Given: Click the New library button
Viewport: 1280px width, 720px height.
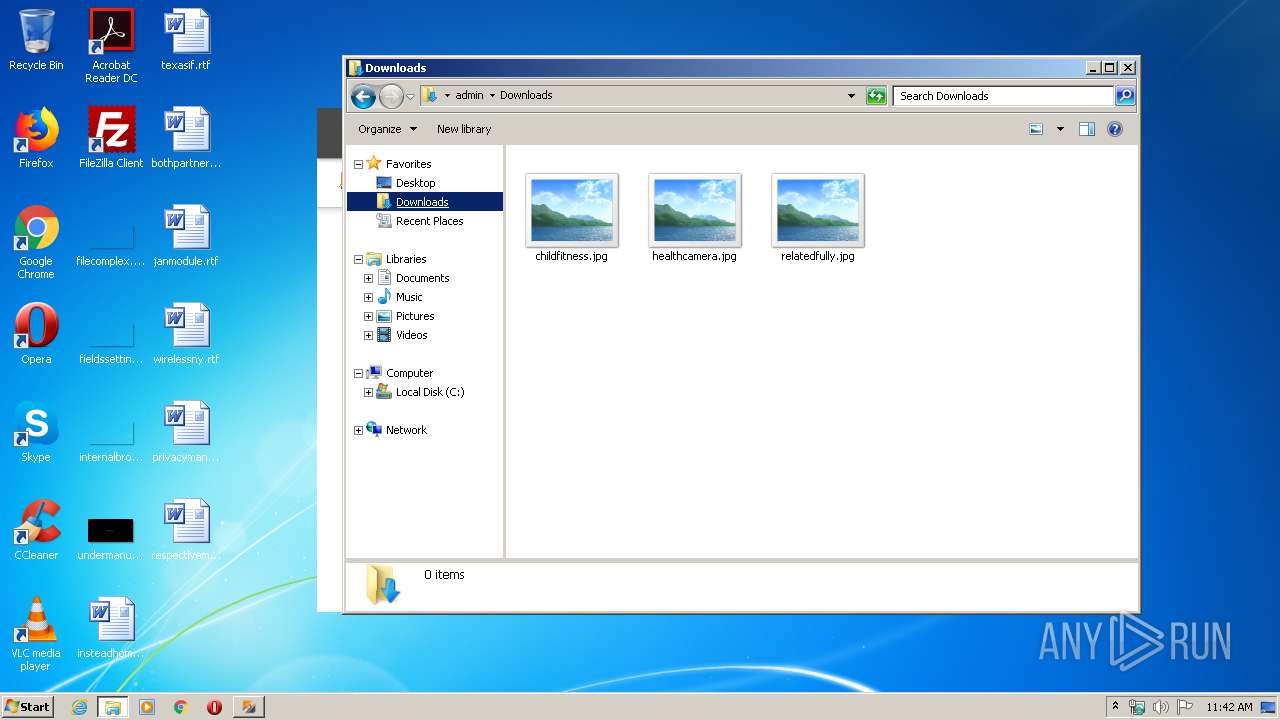Looking at the screenshot, I should [x=464, y=129].
